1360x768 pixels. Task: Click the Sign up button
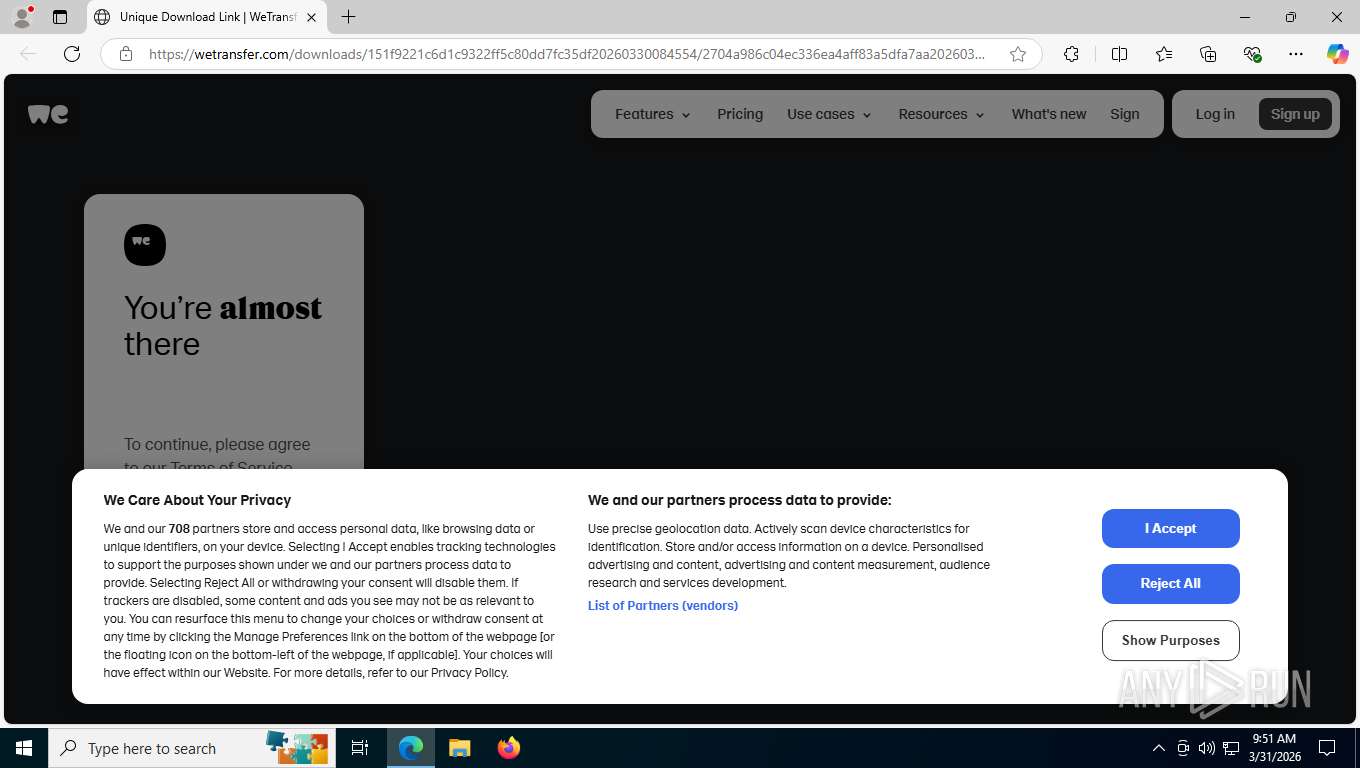pos(1295,114)
